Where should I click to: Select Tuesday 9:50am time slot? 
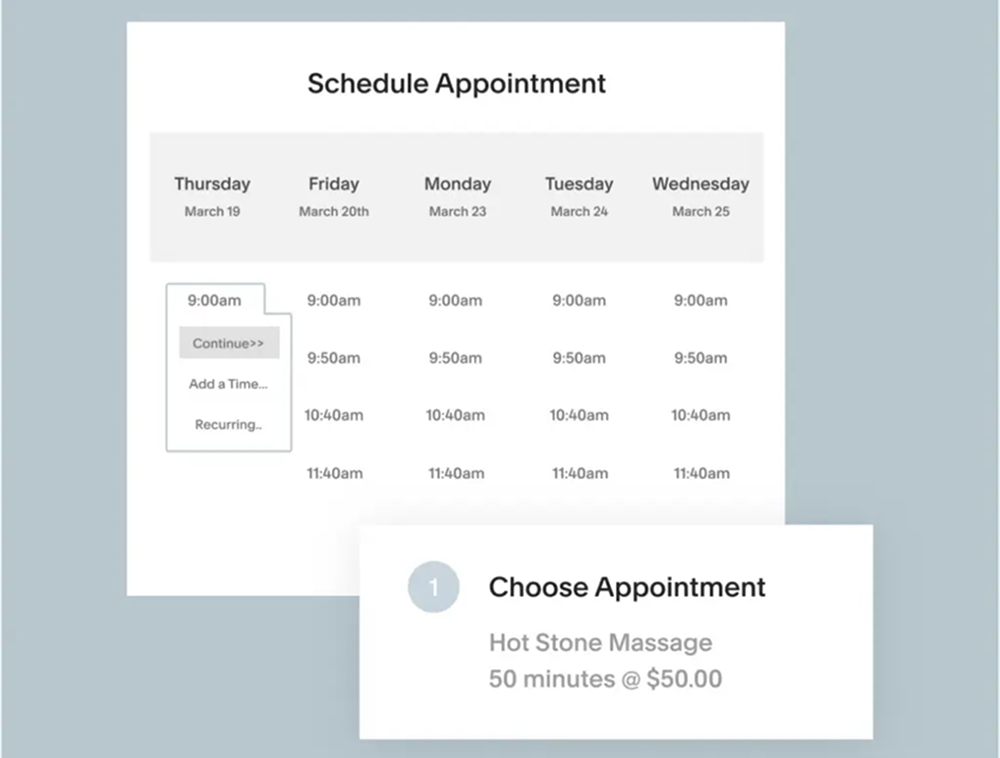tap(579, 358)
